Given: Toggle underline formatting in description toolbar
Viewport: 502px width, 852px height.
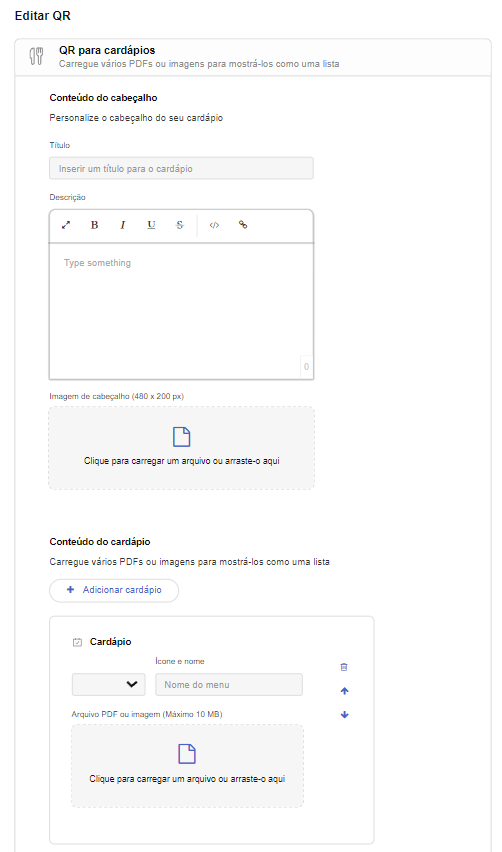Looking at the screenshot, I should point(151,225).
